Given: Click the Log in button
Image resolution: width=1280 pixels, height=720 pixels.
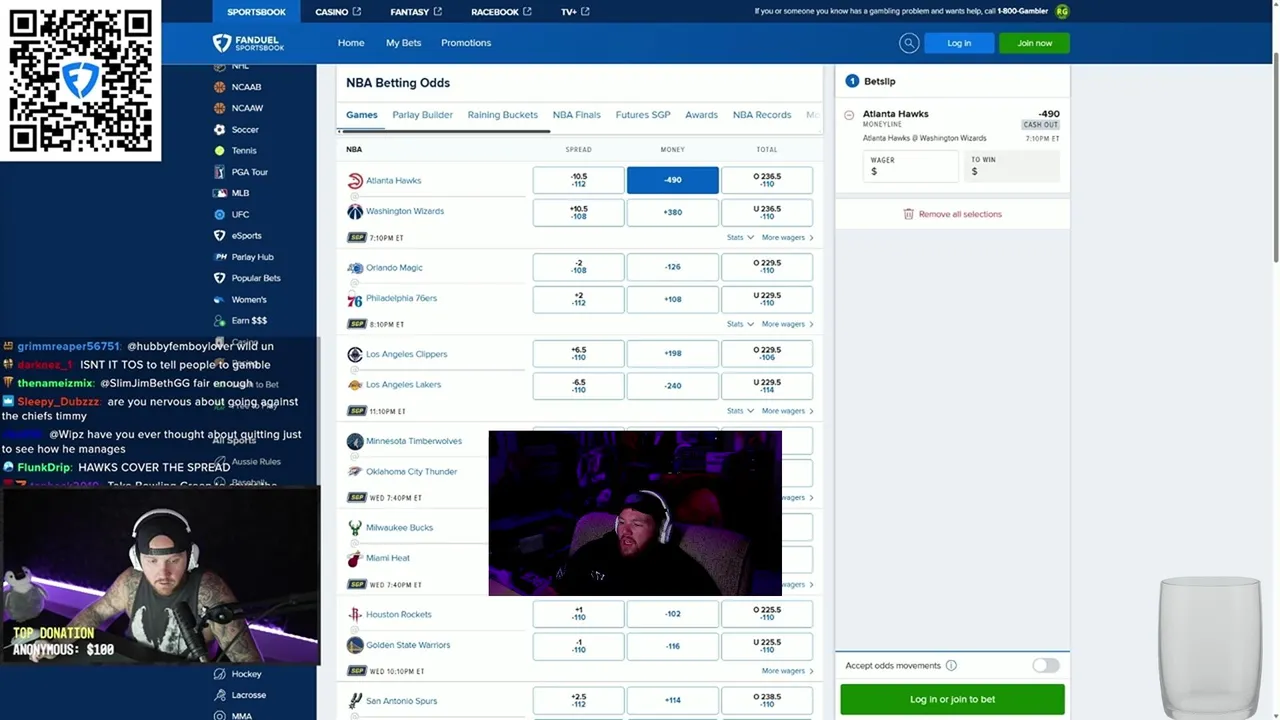Looking at the screenshot, I should [959, 43].
